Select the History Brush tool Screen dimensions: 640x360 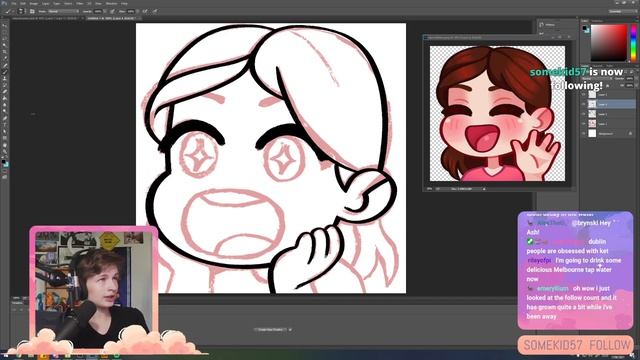tap(5, 85)
